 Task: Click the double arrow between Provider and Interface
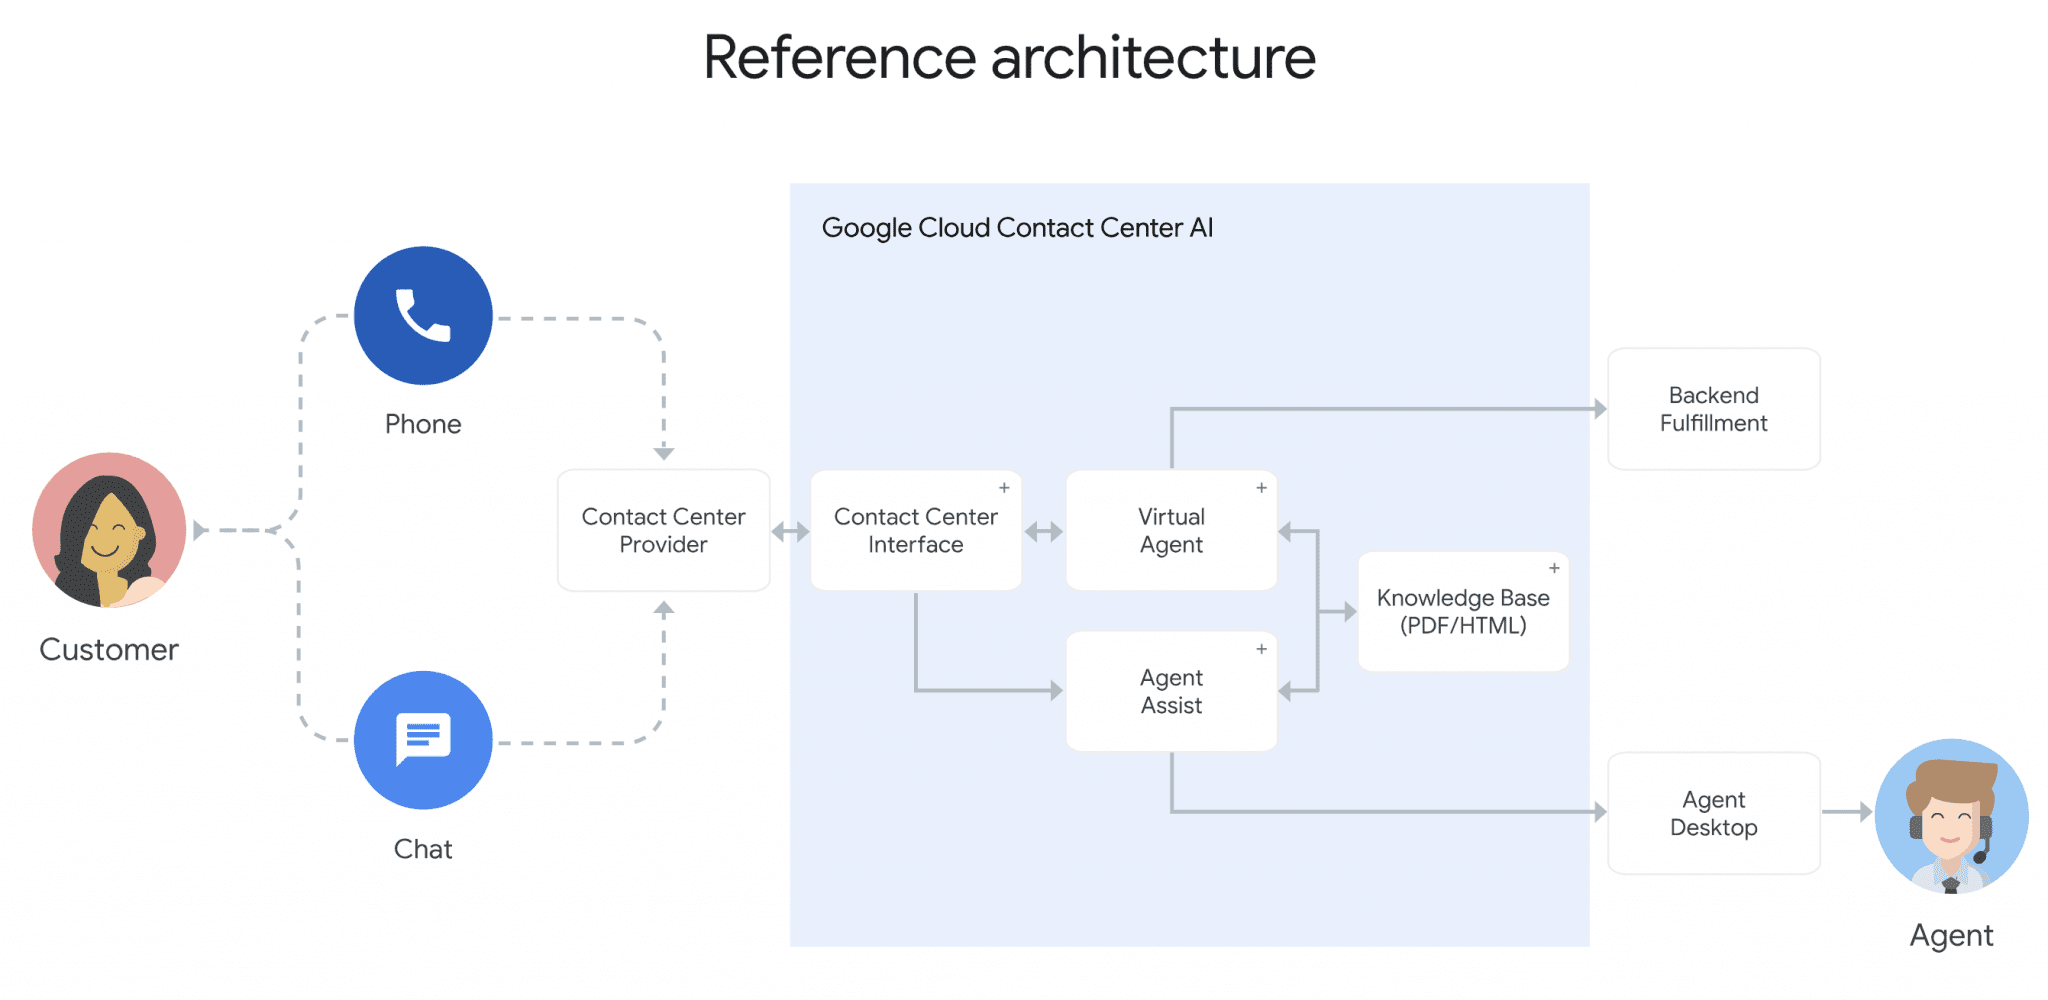(x=790, y=532)
